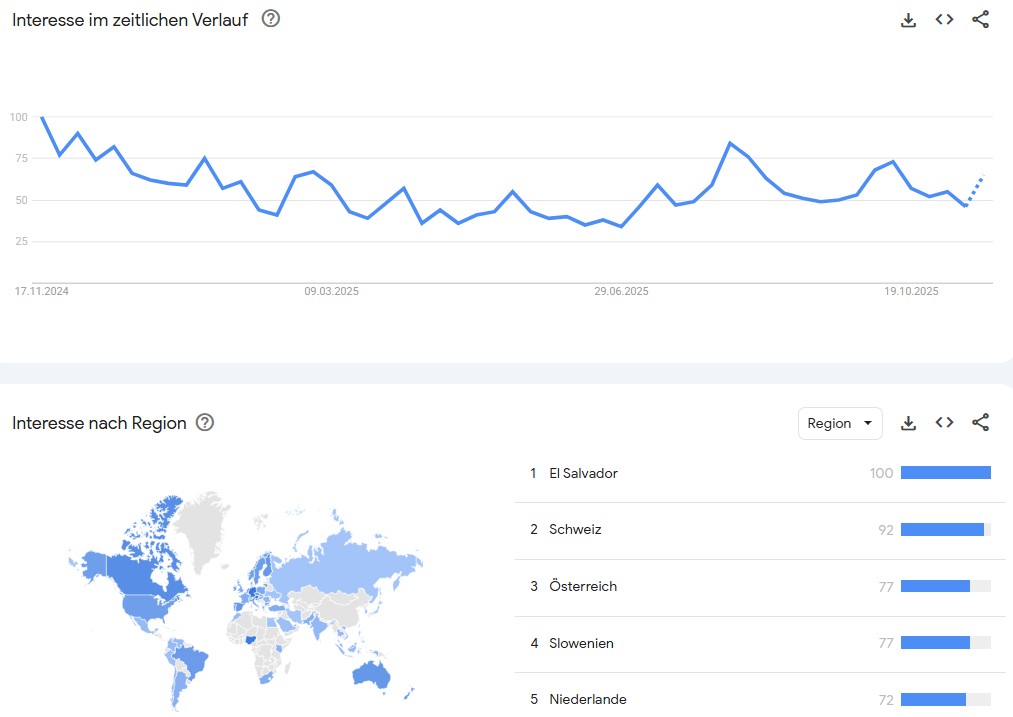The width and height of the screenshot is (1013, 717).
Task: Open help for 'Interesse nach Region'
Action: click(x=205, y=423)
